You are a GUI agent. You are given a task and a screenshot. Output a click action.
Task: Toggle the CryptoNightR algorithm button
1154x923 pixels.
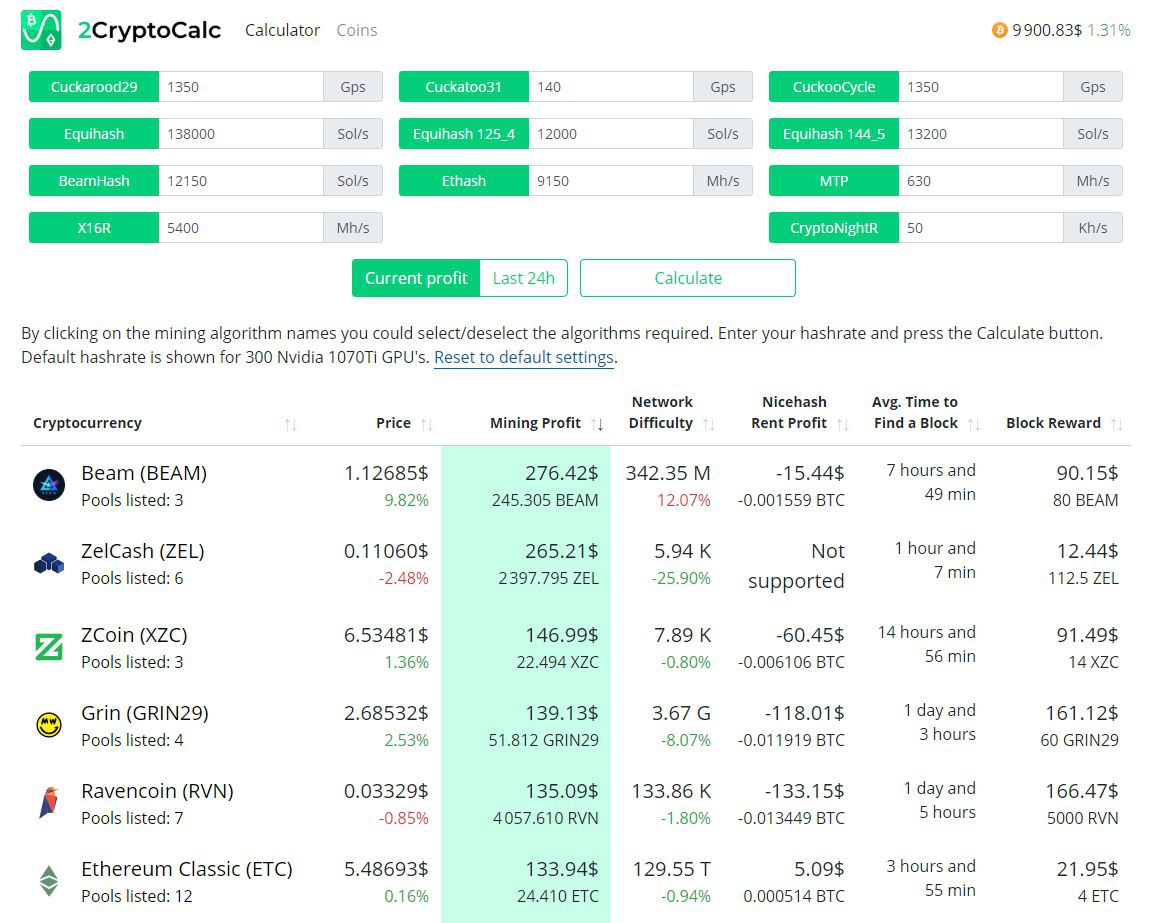pyautogui.click(x=834, y=228)
